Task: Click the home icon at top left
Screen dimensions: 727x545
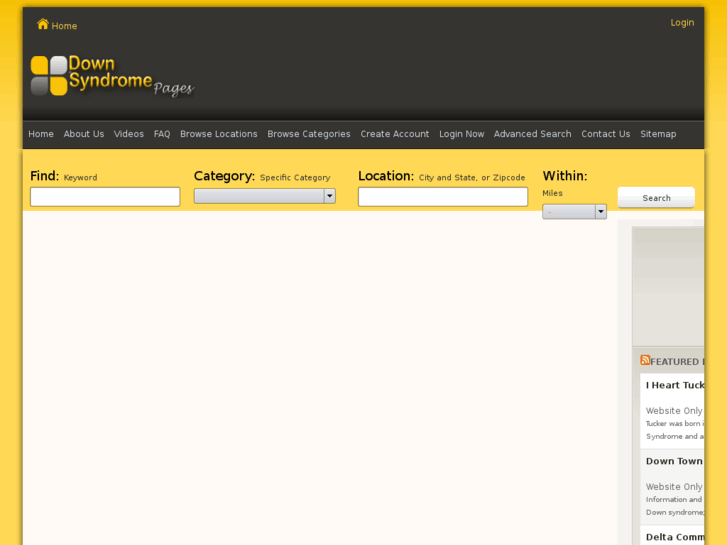Action: tap(42, 24)
